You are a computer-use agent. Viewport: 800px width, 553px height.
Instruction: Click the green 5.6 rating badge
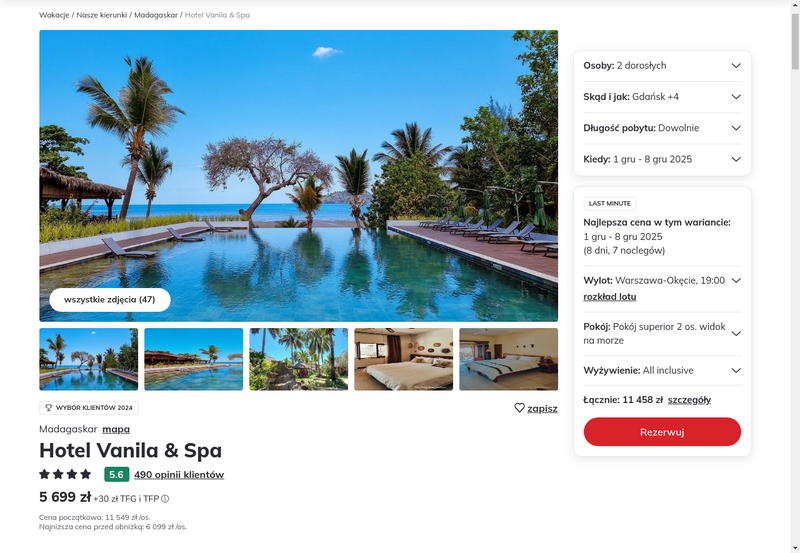116,474
